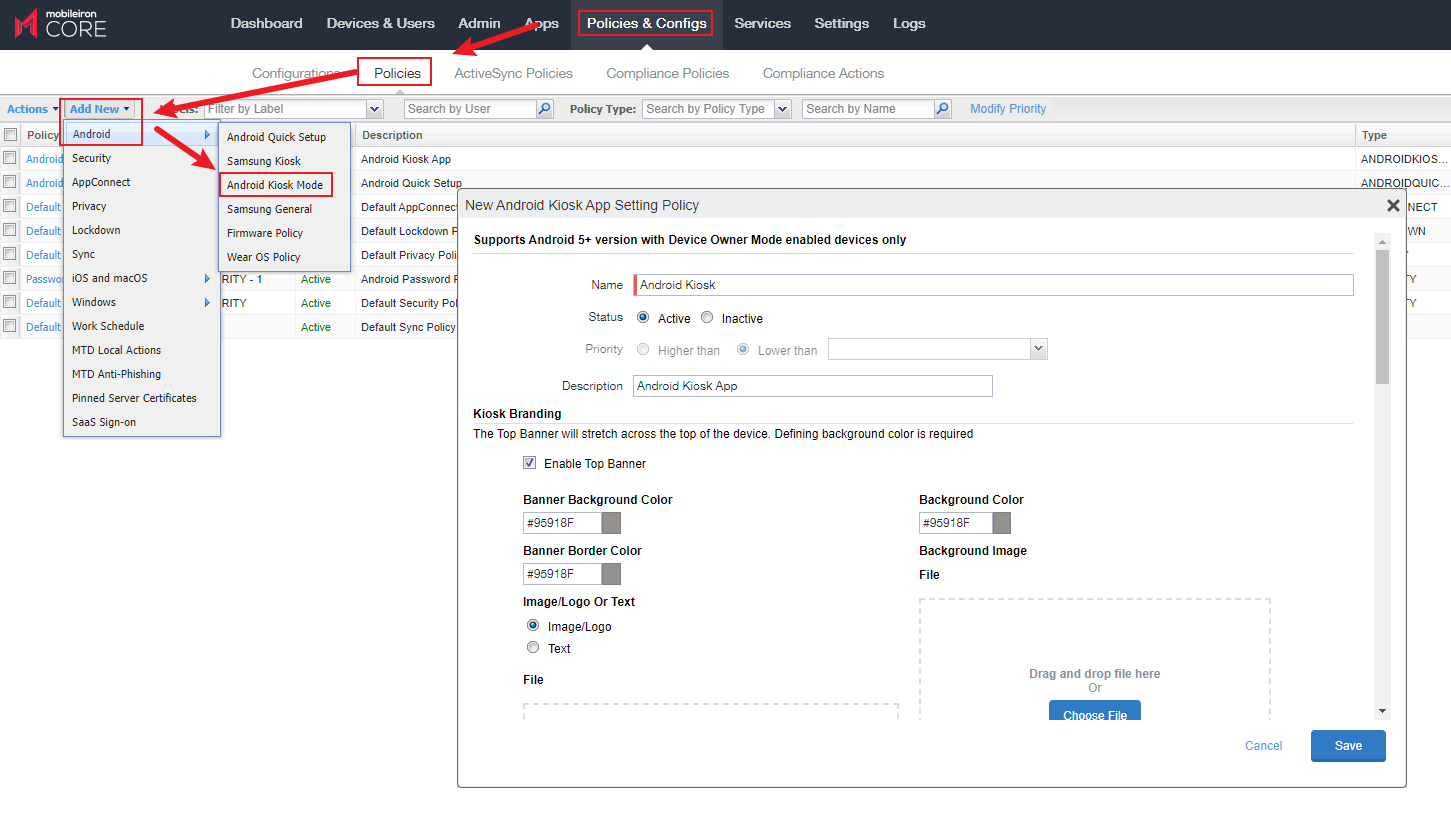
Task: Expand the iOS and macOS submenu arrow
Action: point(208,278)
